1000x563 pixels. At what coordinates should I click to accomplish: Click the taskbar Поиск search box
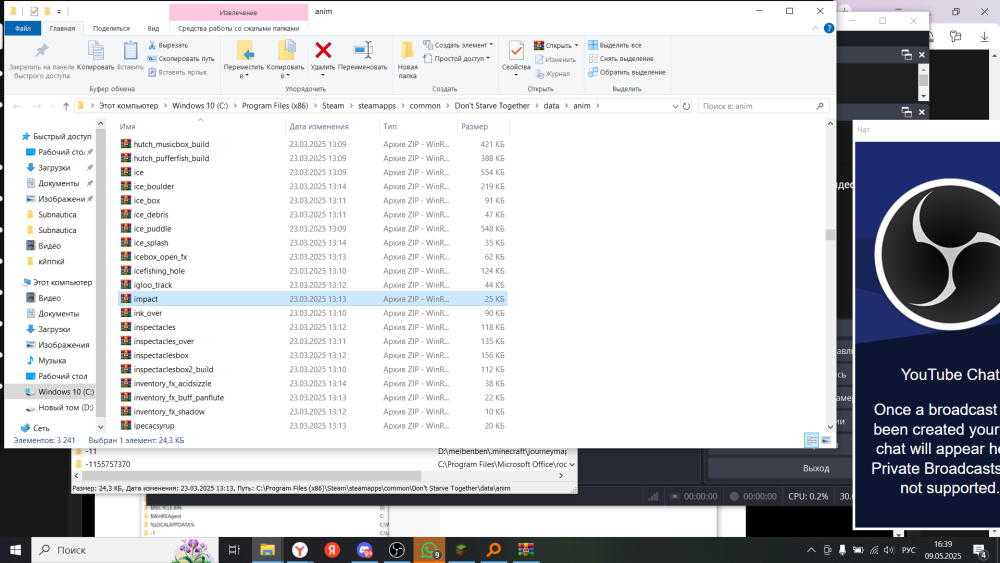[x=125, y=550]
